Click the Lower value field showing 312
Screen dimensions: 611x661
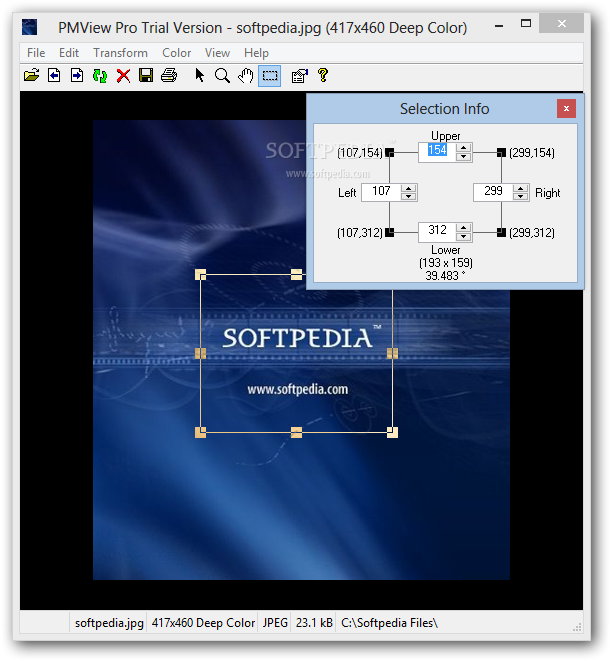pos(437,231)
